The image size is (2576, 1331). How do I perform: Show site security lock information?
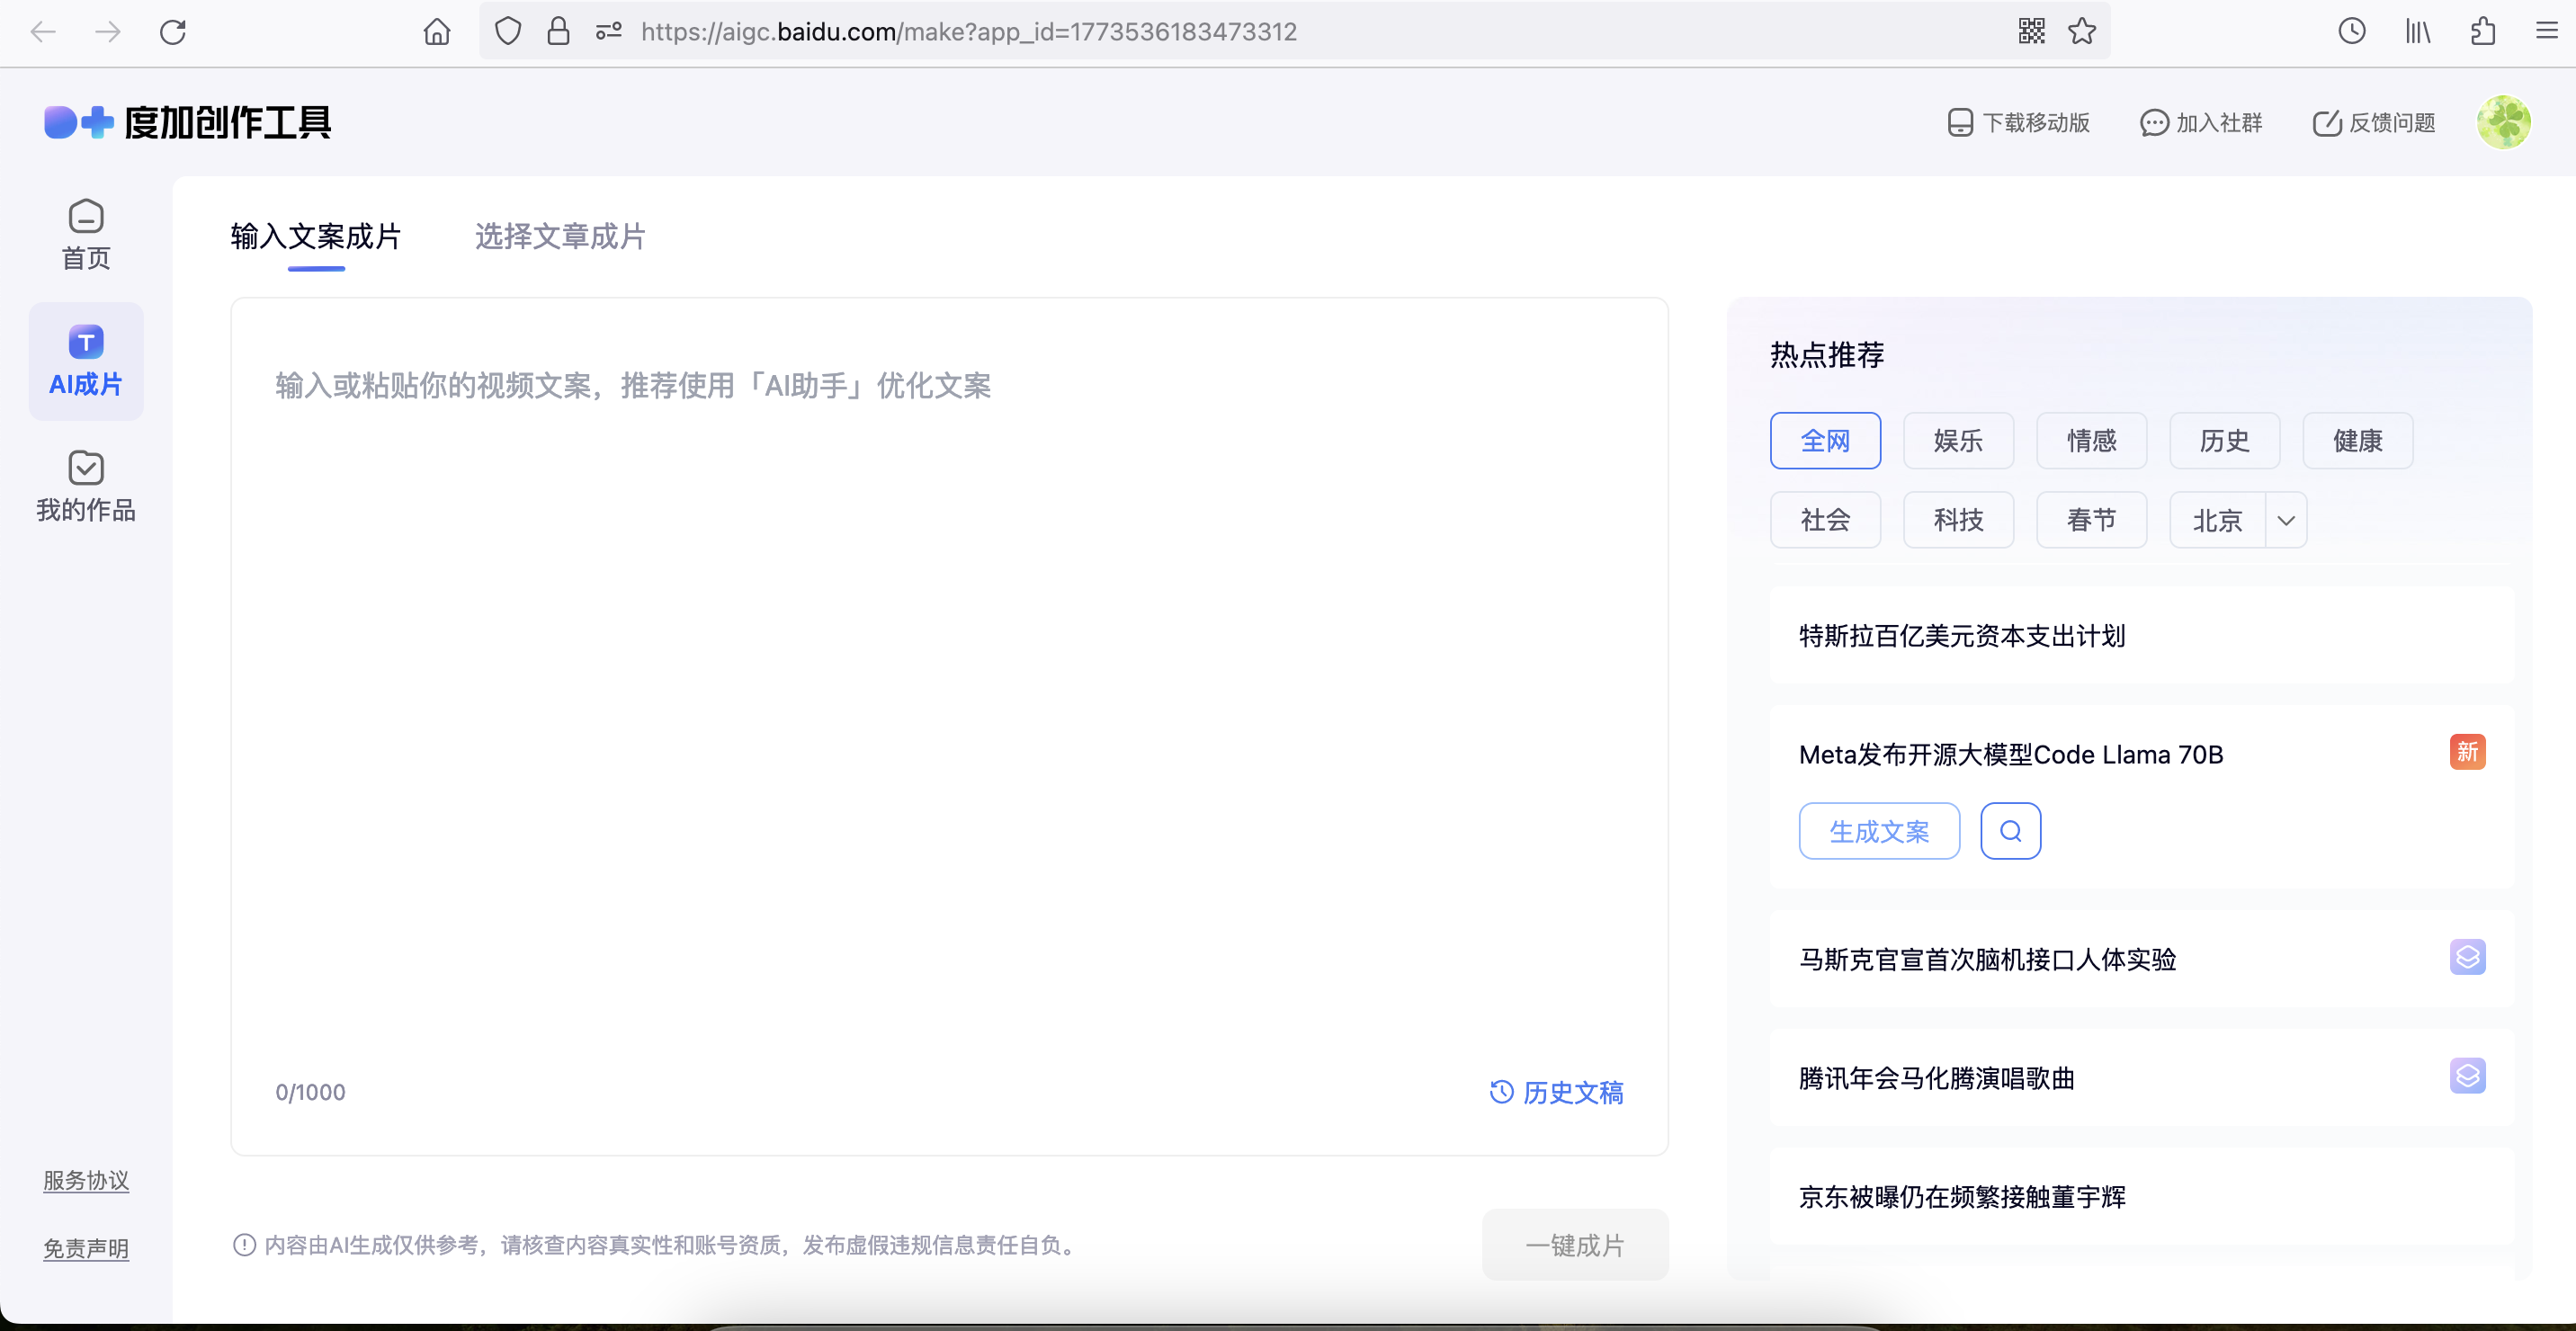click(x=558, y=31)
